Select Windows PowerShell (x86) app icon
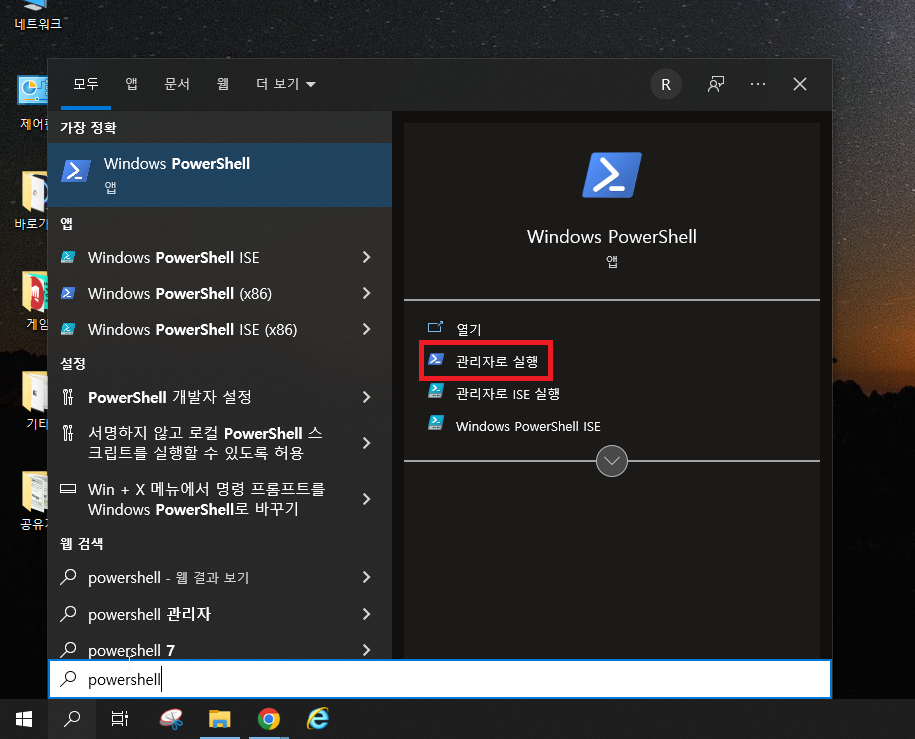The height and width of the screenshot is (739, 915). [68, 293]
